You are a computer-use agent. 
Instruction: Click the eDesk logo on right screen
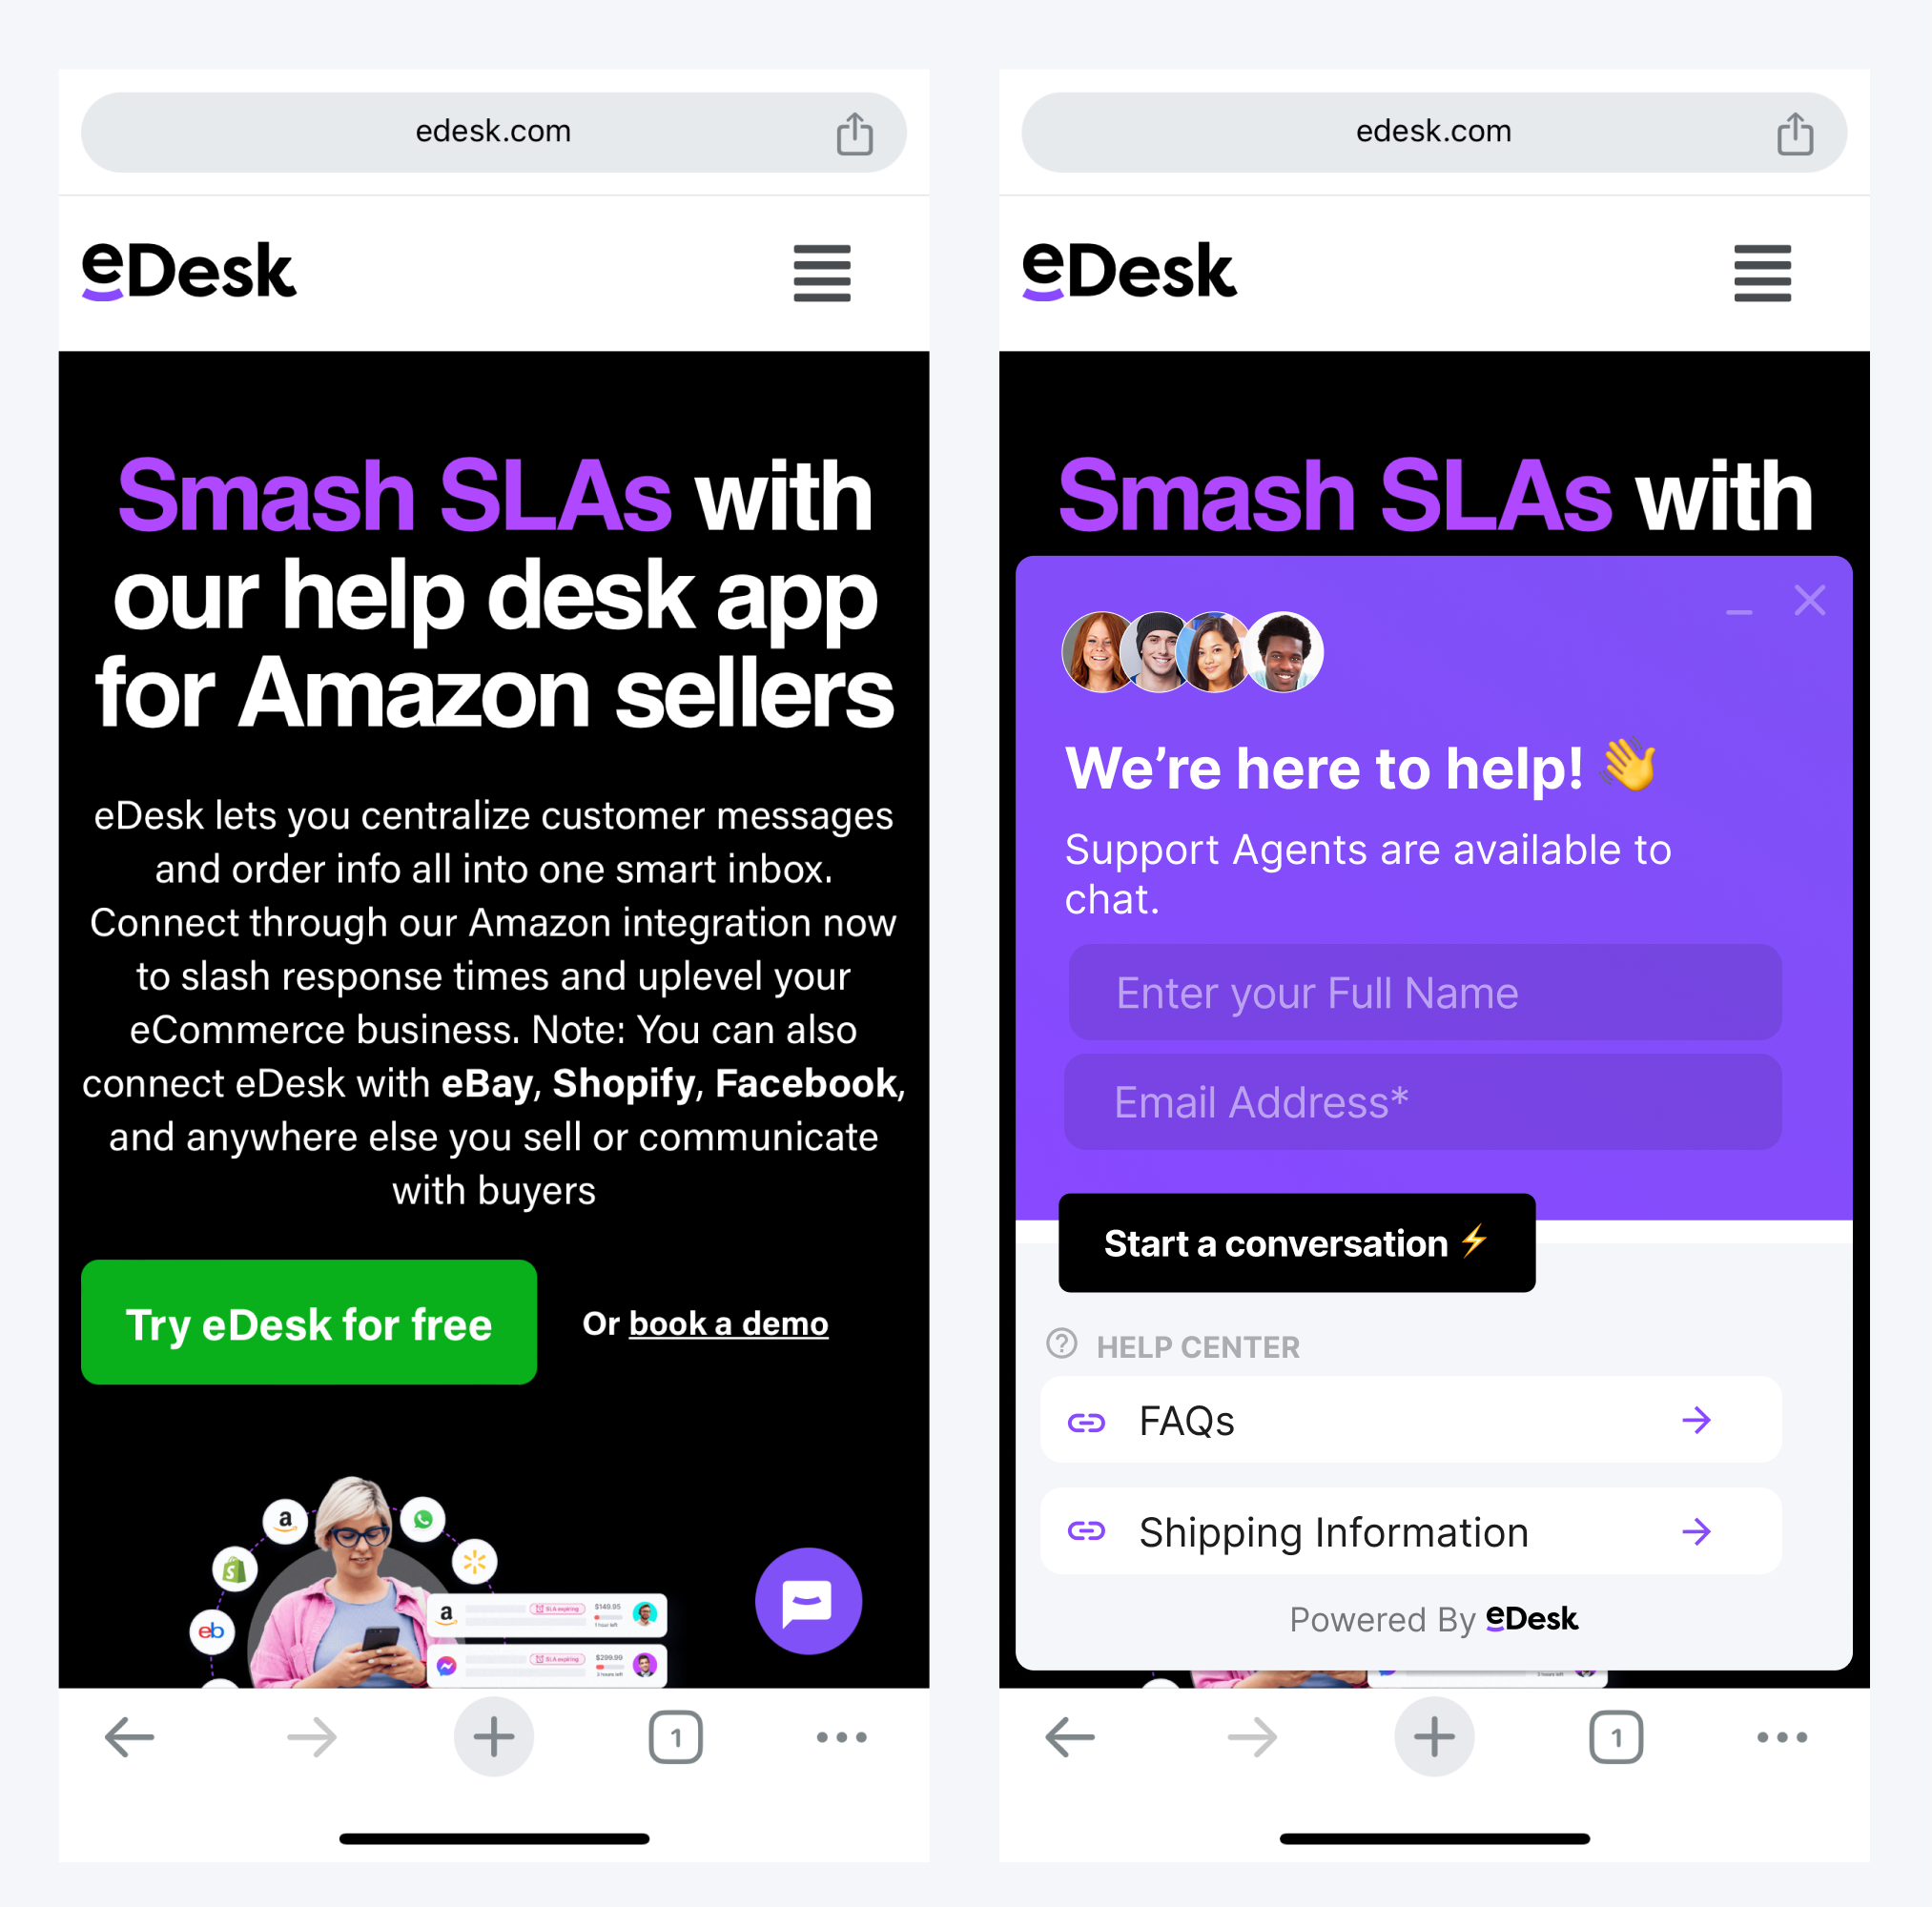(x=1132, y=271)
